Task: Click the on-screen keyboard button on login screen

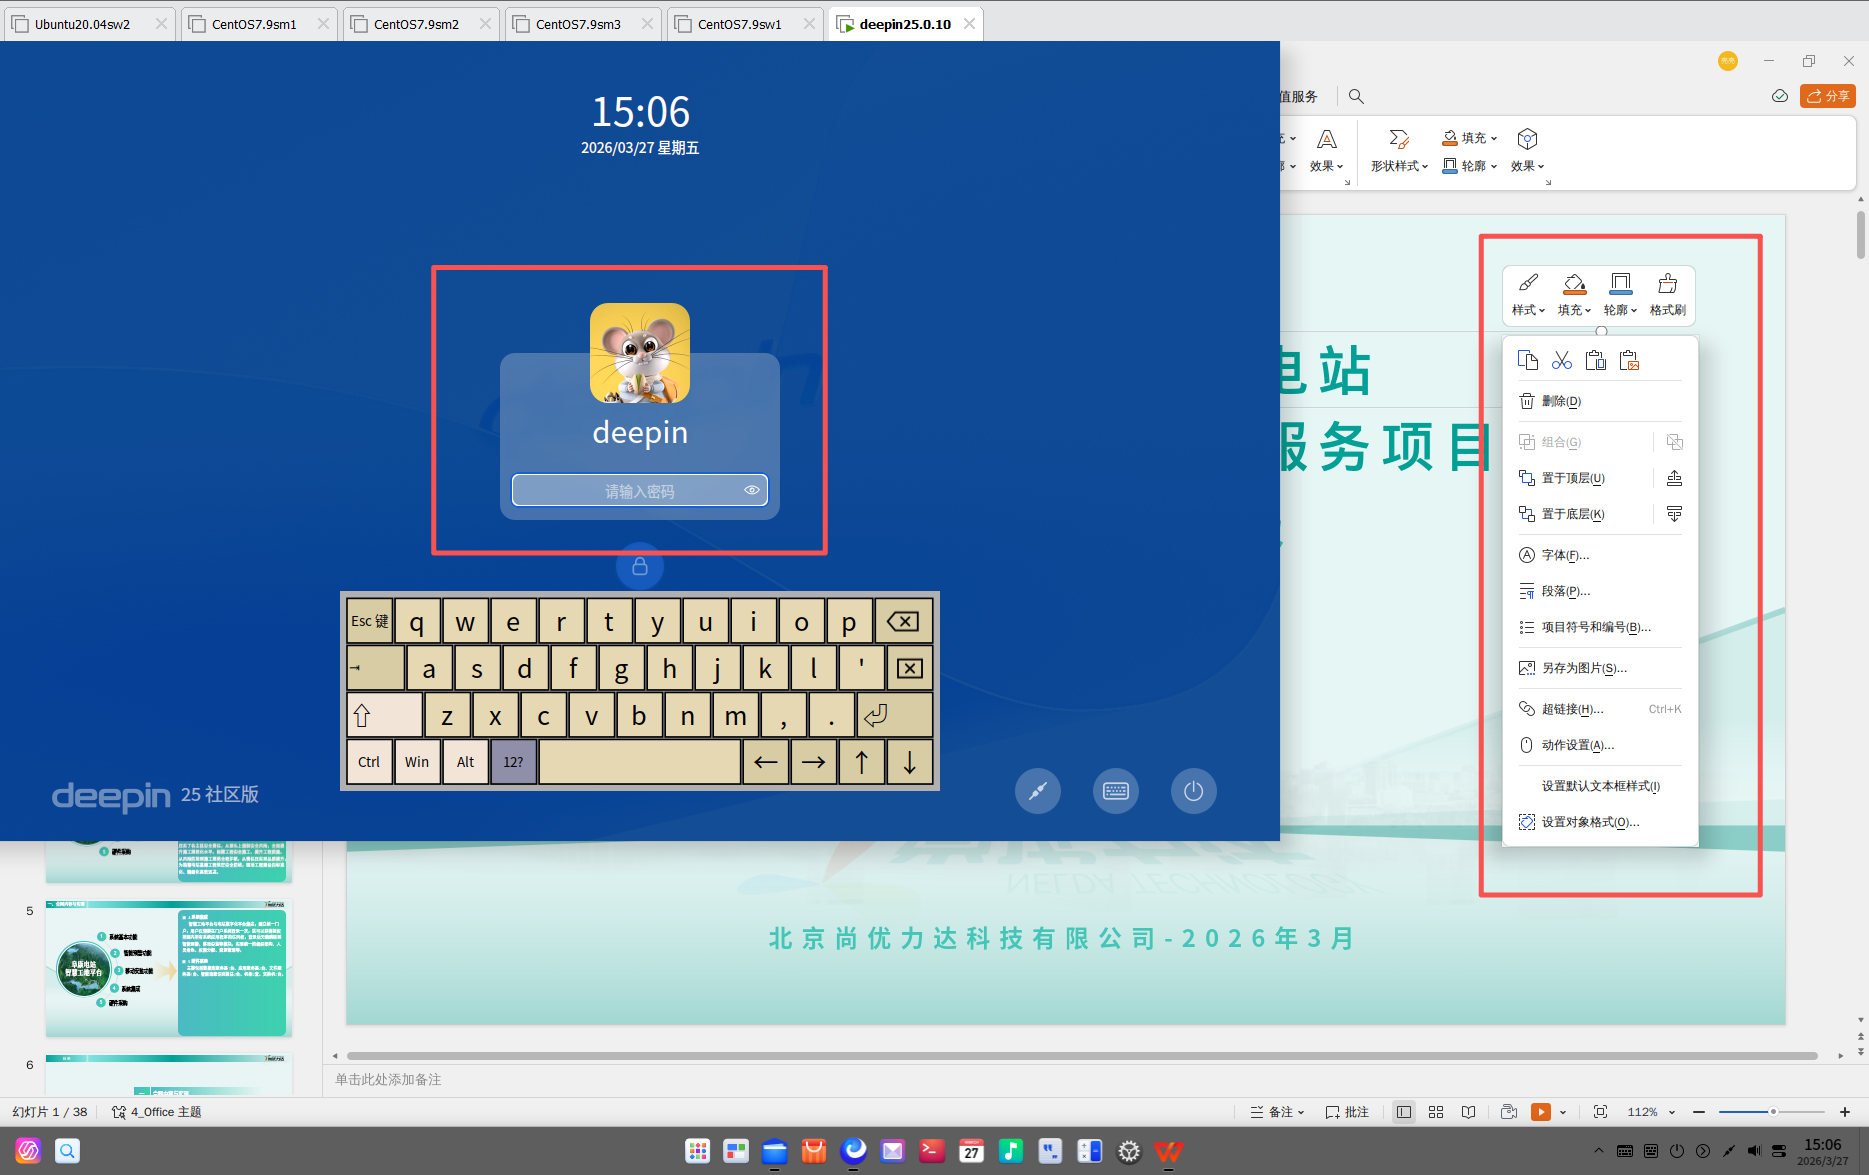Action: pyautogui.click(x=1115, y=791)
